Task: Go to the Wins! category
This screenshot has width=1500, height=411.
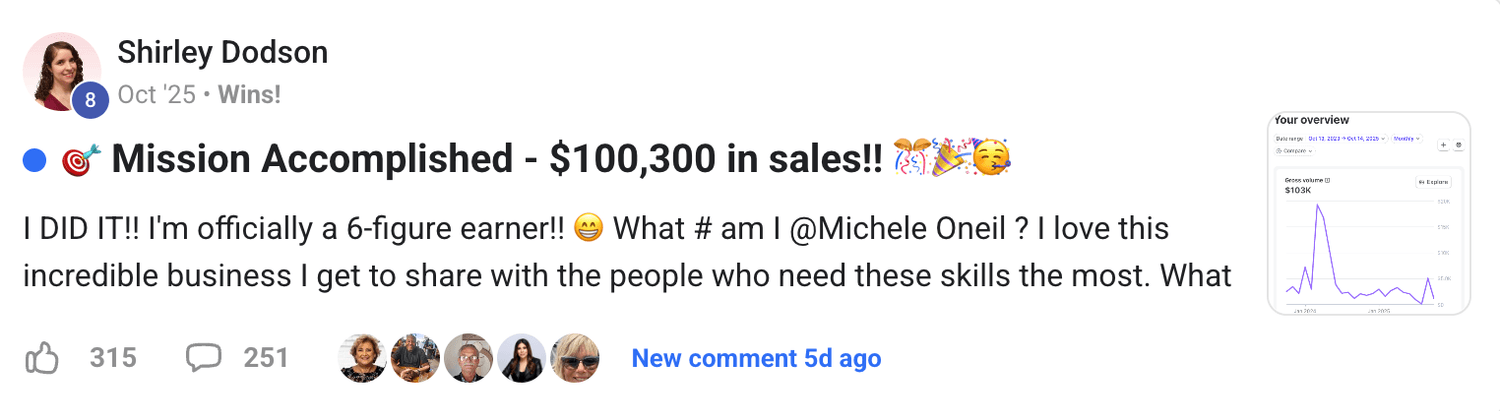Action: coord(249,95)
